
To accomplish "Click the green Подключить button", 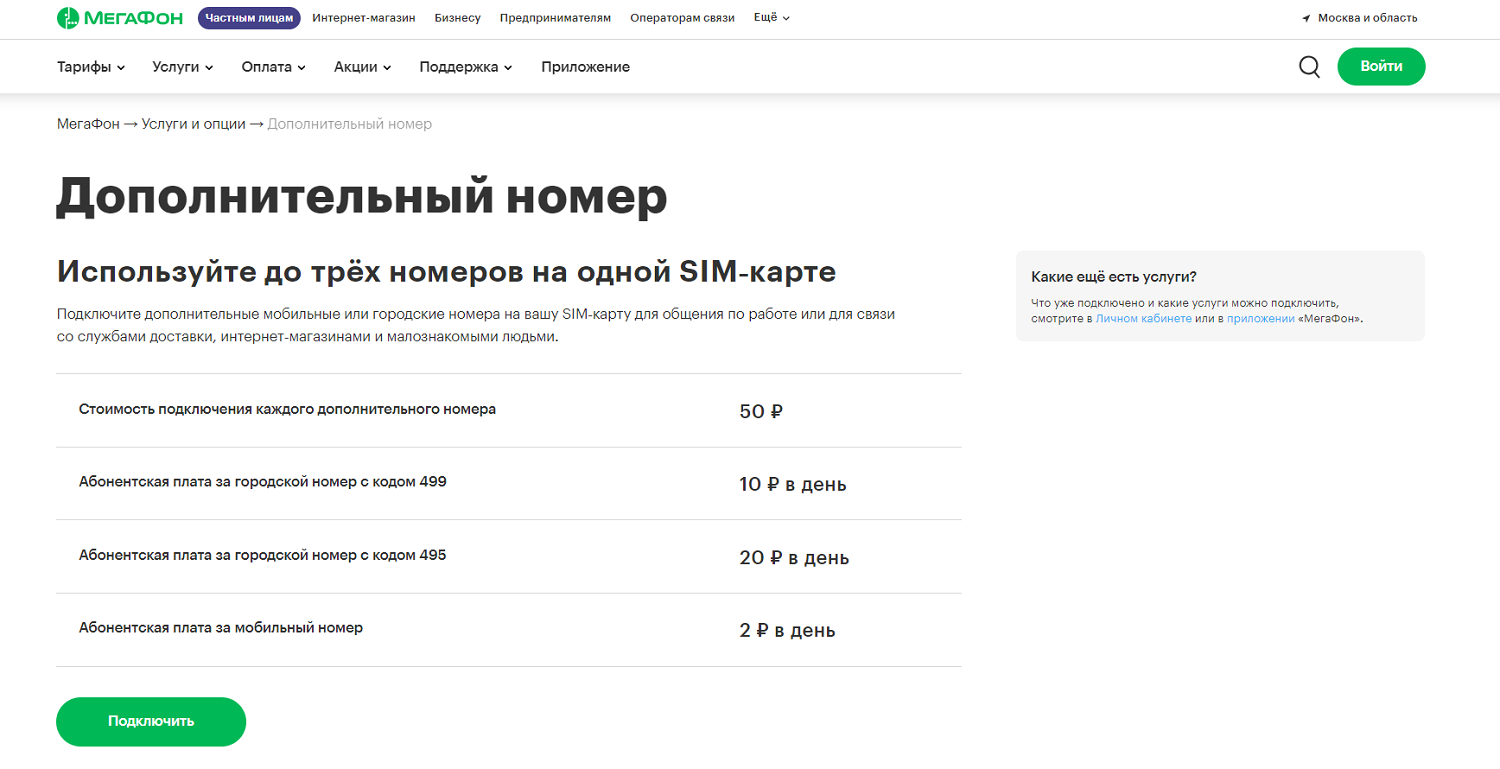I will (x=151, y=721).
